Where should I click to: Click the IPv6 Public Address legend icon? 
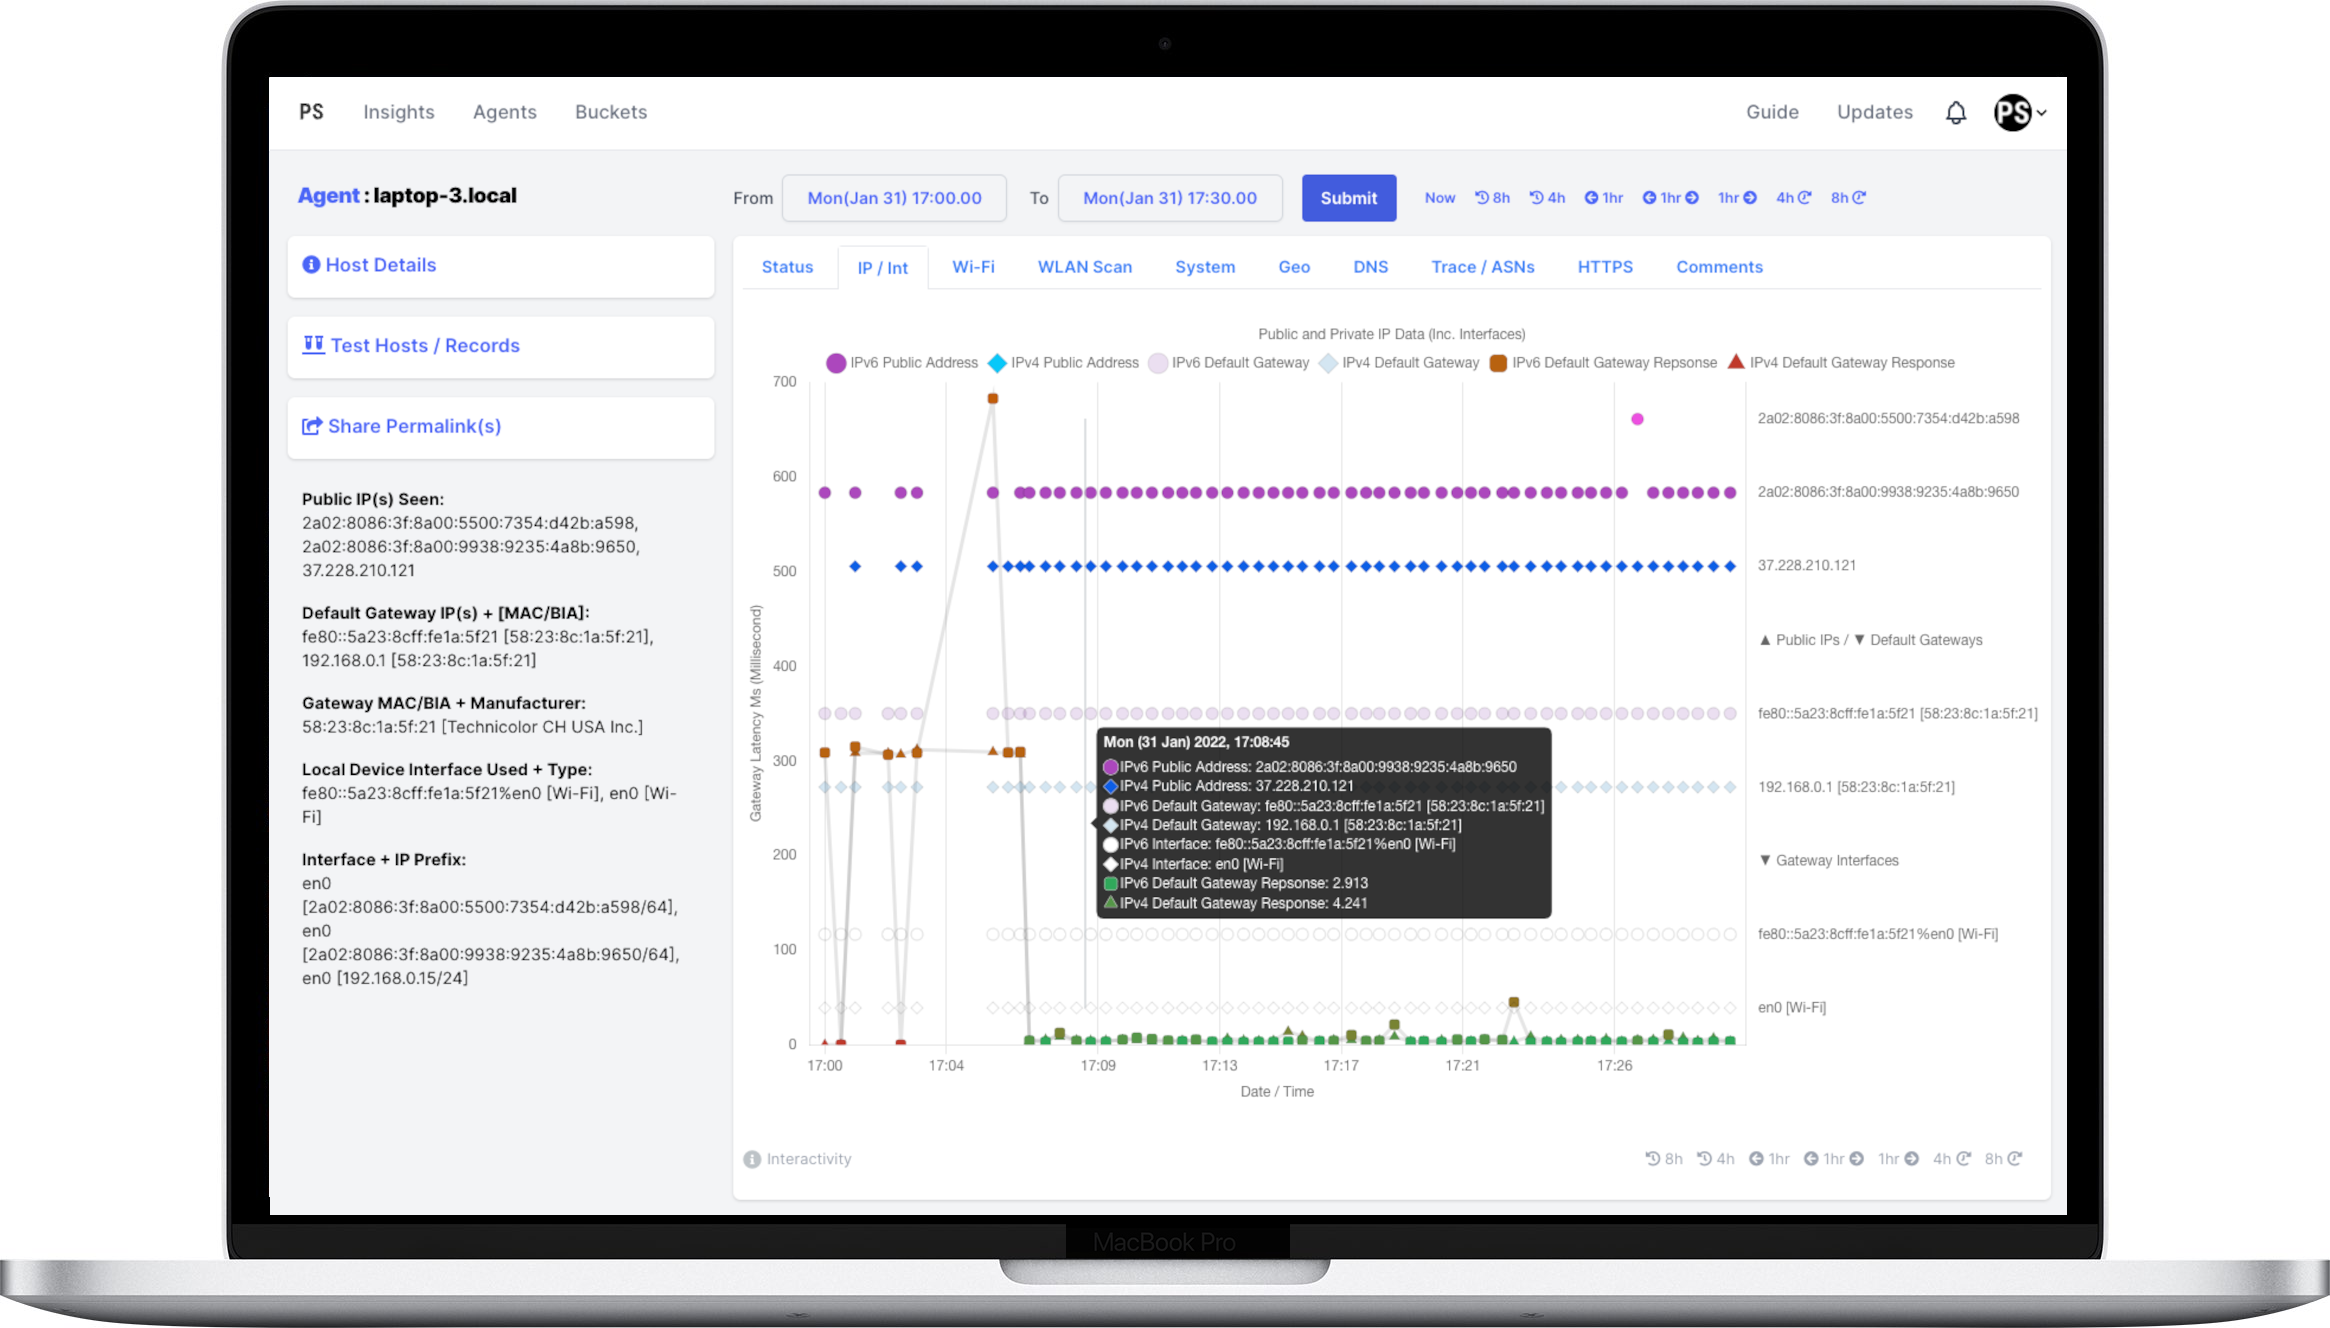click(834, 362)
